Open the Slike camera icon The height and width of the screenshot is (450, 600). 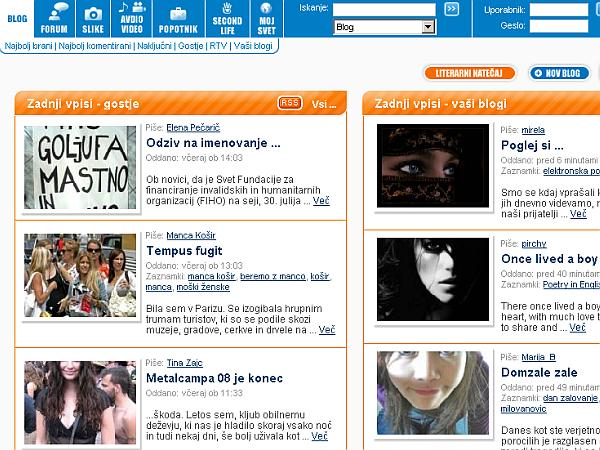pyautogui.click(x=93, y=18)
